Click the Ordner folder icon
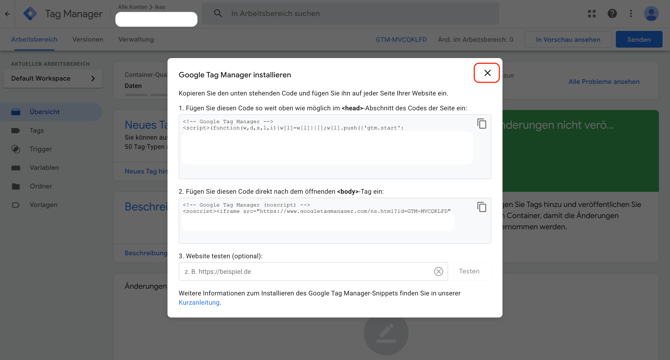 pos(16,186)
